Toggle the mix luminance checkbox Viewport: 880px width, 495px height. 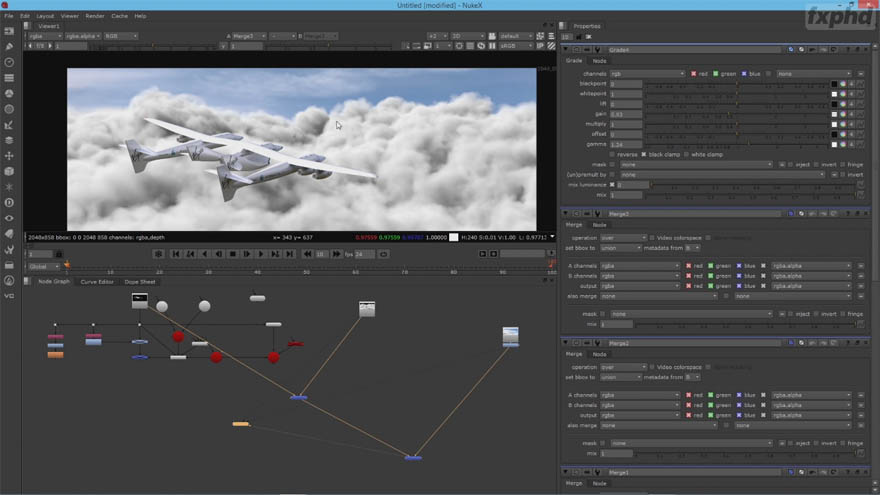tap(612, 185)
